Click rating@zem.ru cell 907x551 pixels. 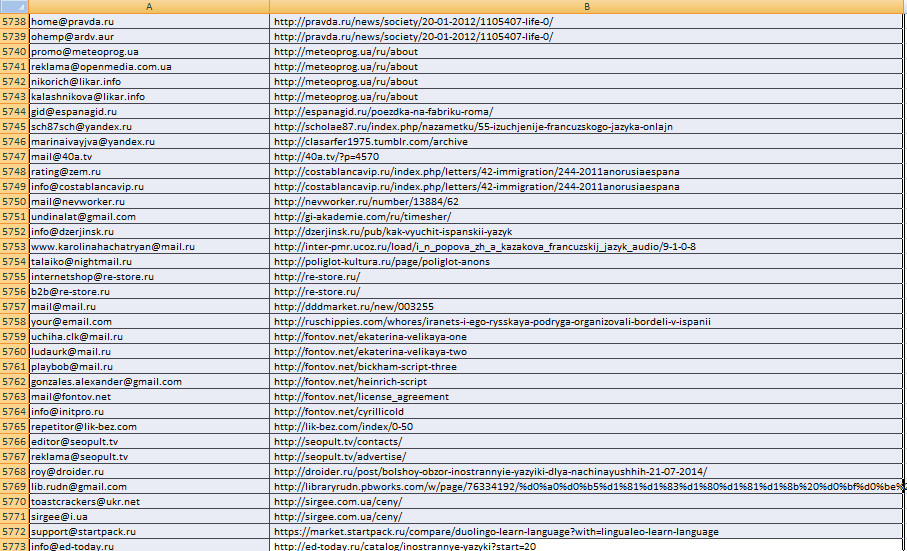tap(149, 172)
